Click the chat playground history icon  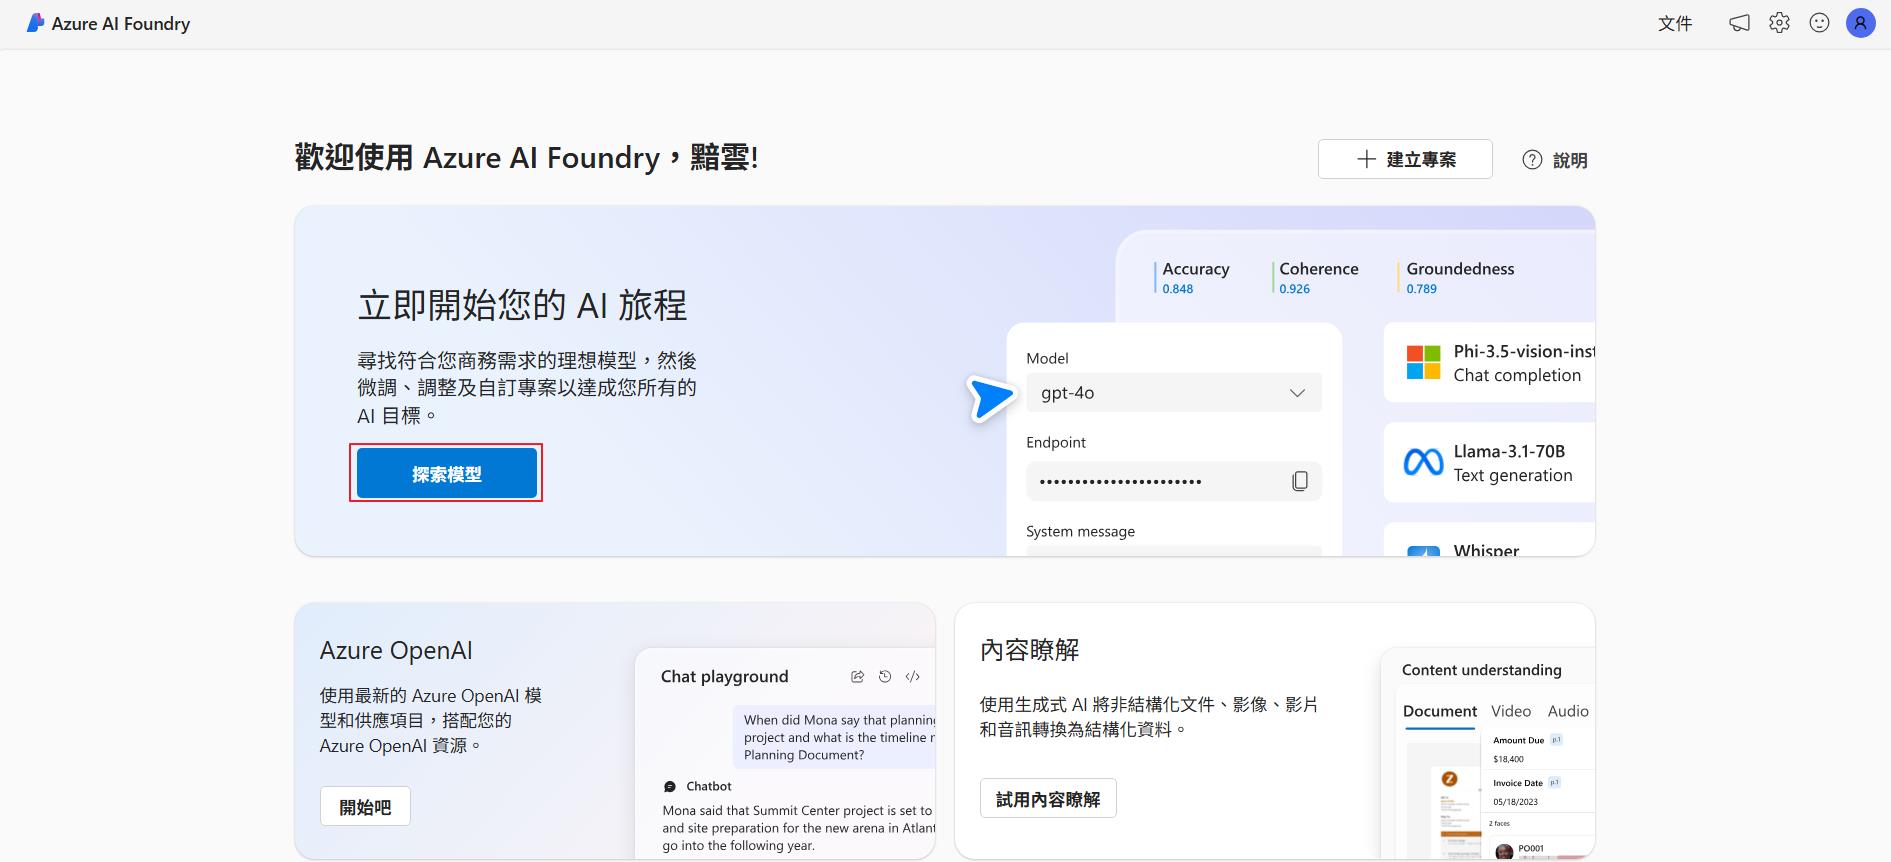tap(885, 677)
